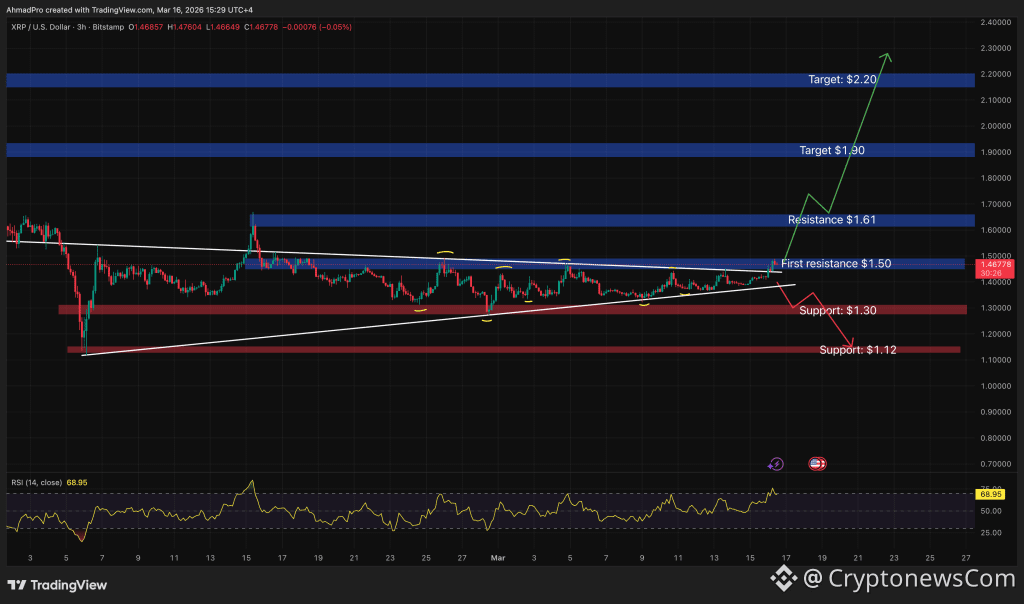Screen dimensions: 1024x604
Task: Click the red downward arrowhead near Support $1.12
Action: [x=852, y=346]
